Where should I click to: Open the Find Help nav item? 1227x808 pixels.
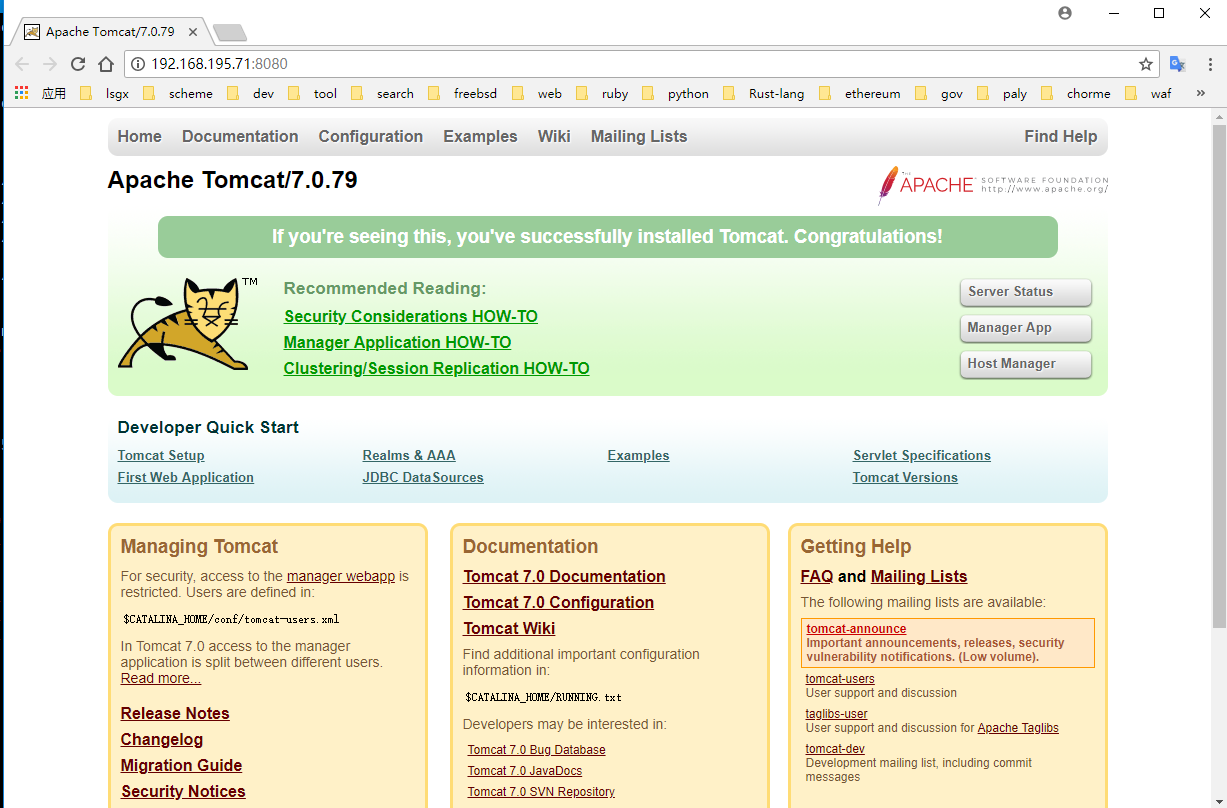coord(1060,137)
